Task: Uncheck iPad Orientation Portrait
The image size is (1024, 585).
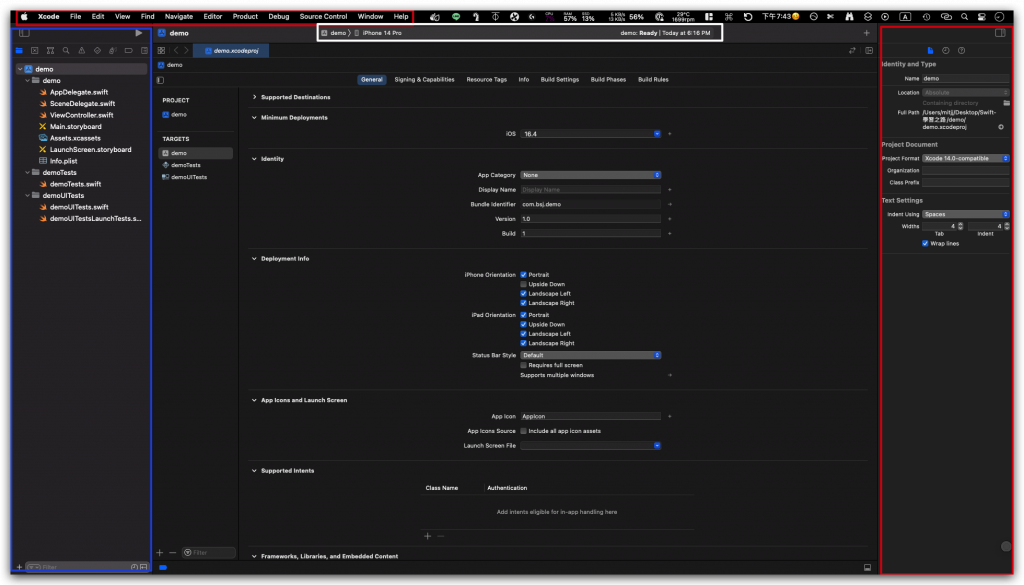Action: [x=523, y=315]
